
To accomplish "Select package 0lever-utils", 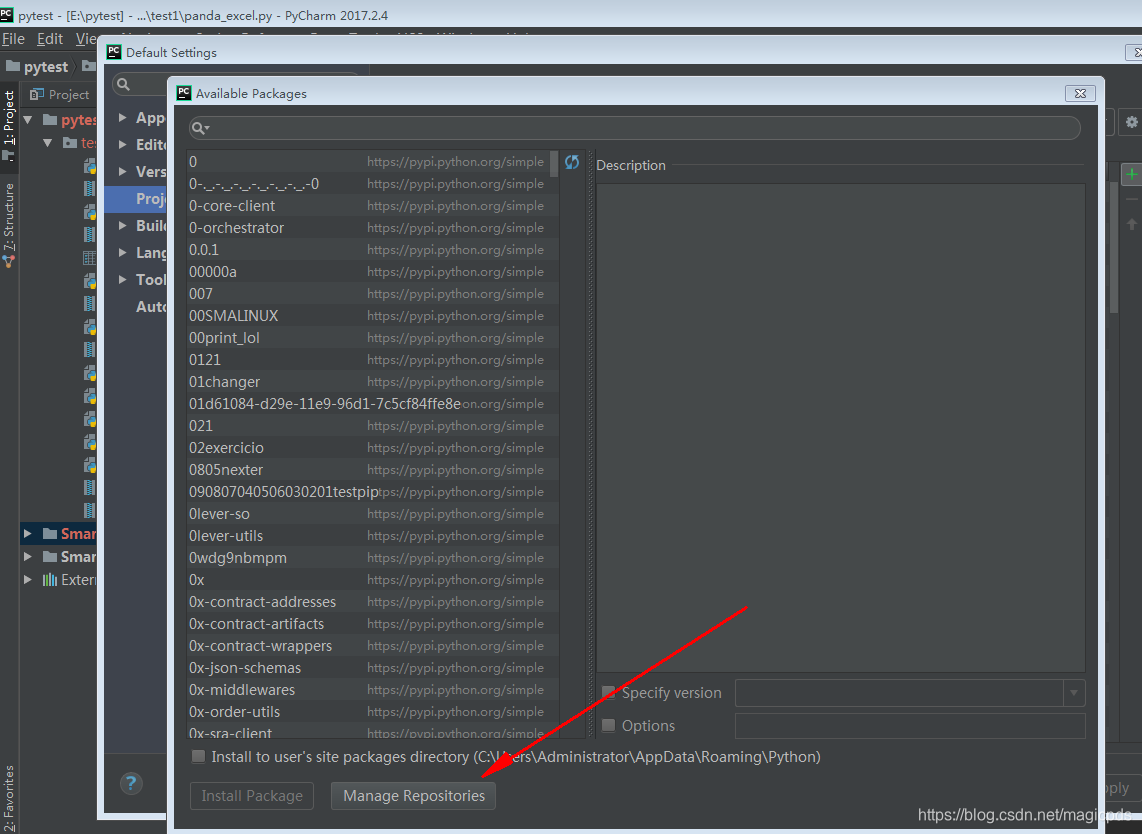I will (x=372, y=536).
